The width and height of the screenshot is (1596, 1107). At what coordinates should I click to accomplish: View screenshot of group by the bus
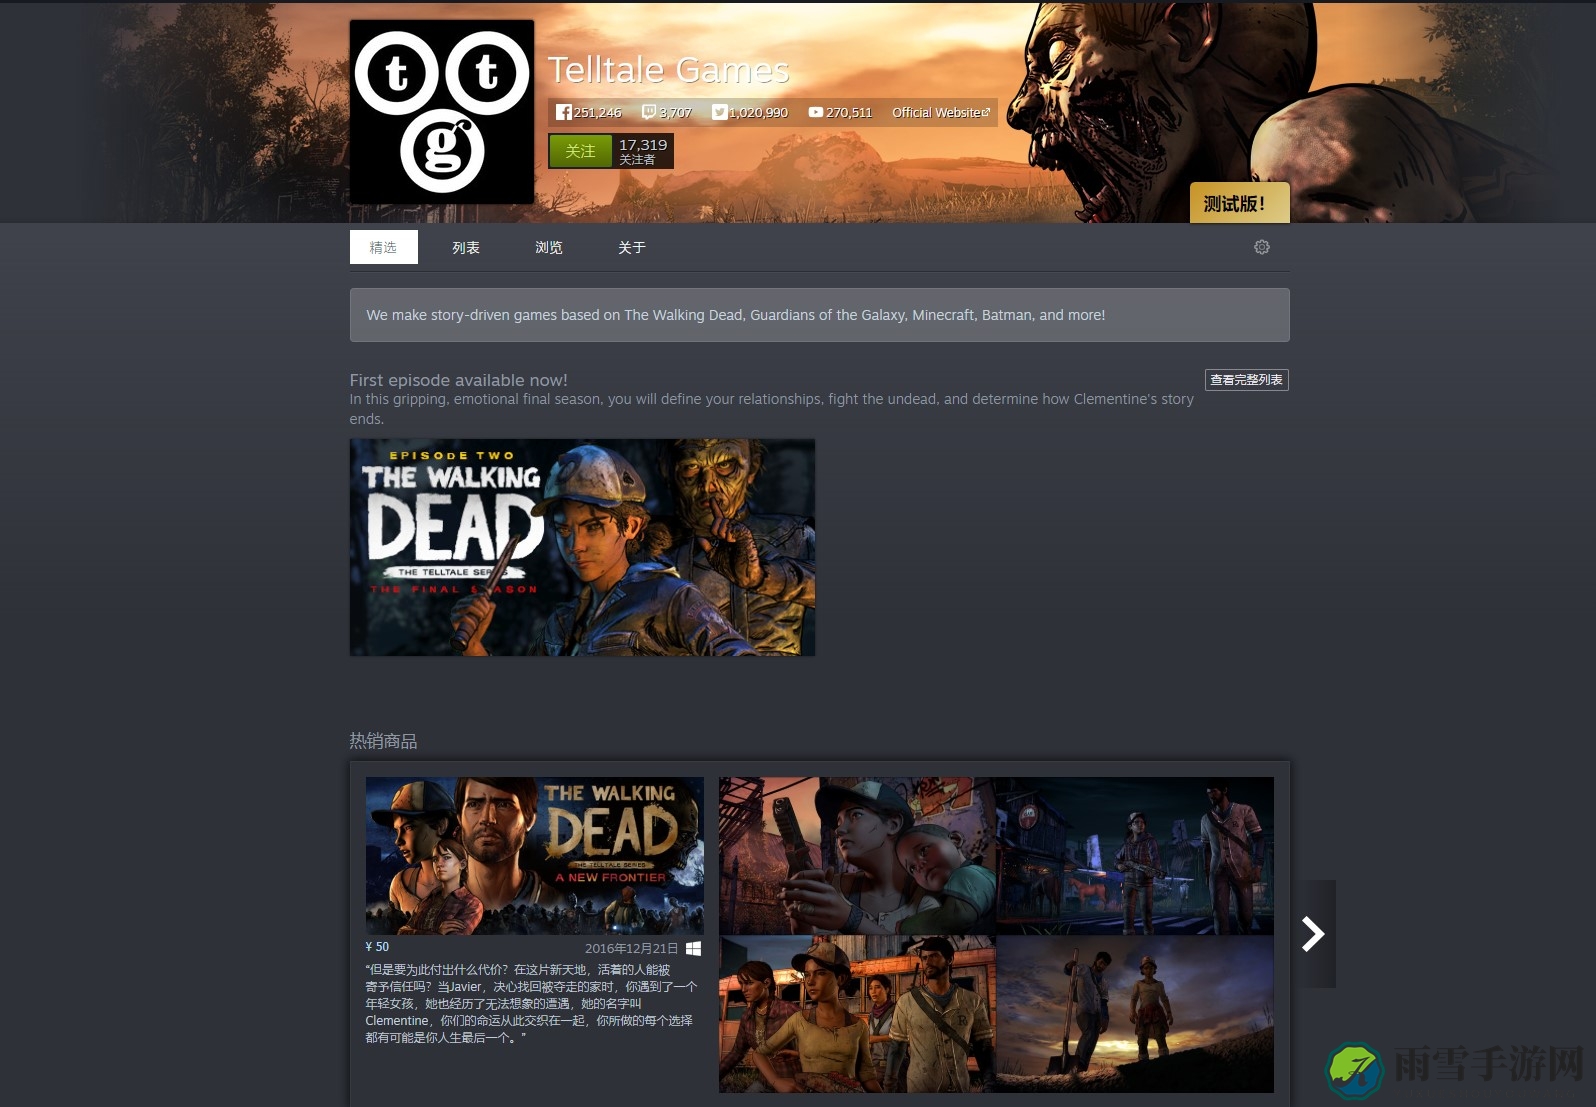click(x=857, y=1014)
